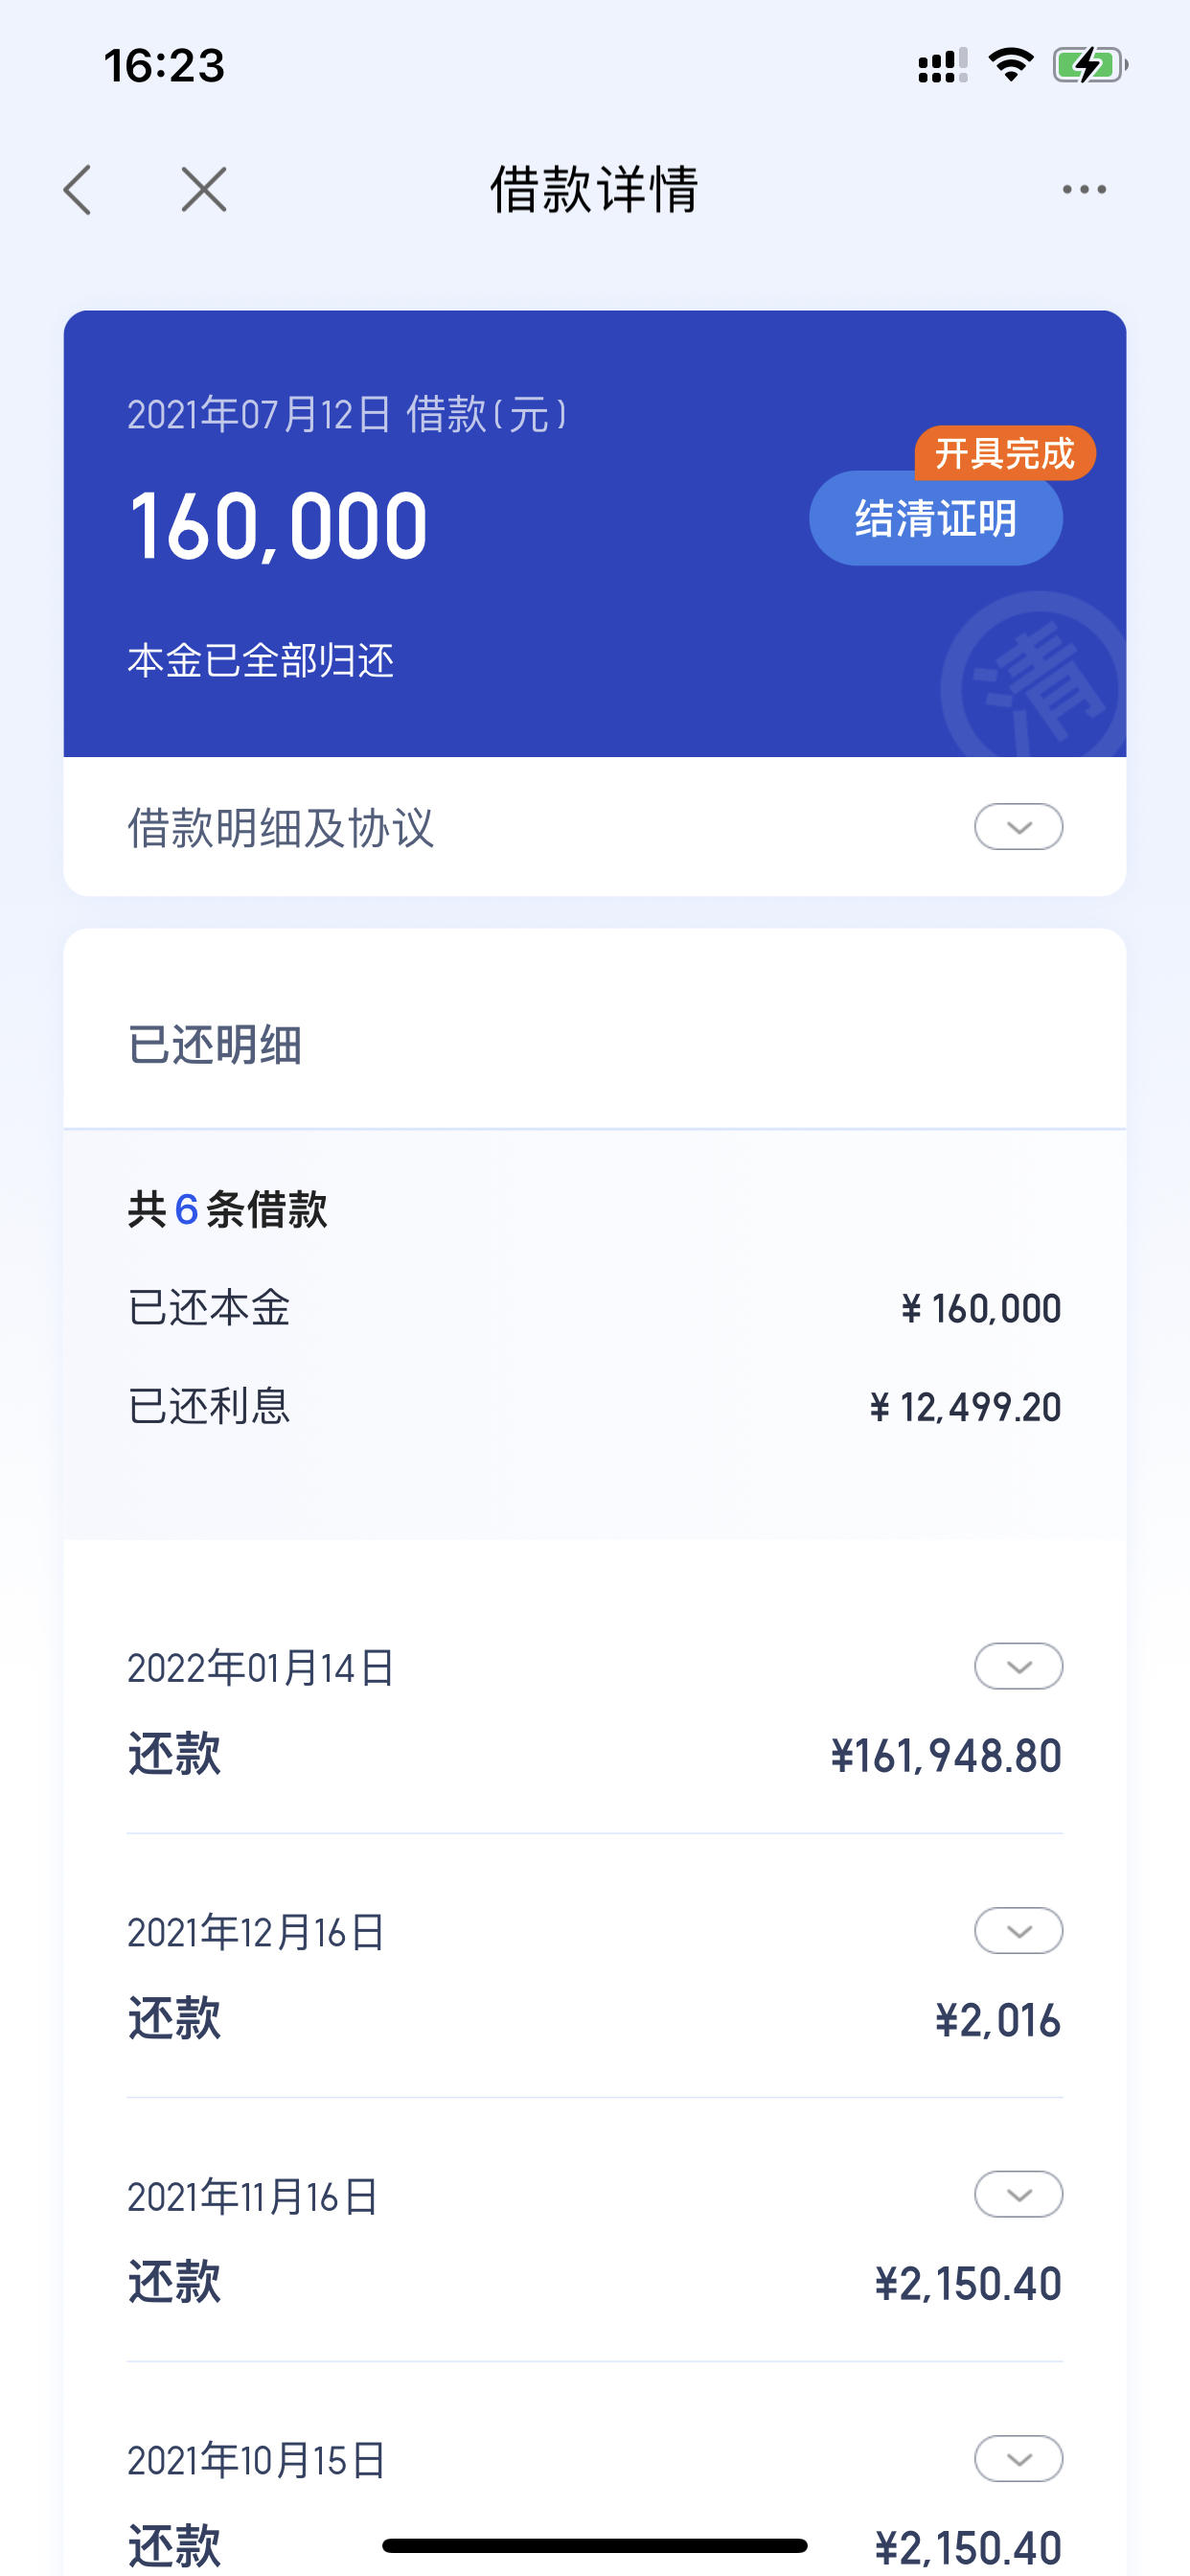
Task: Expand the 2021年11月16日 repayment chevron
Action: tap(1018, 2194)
